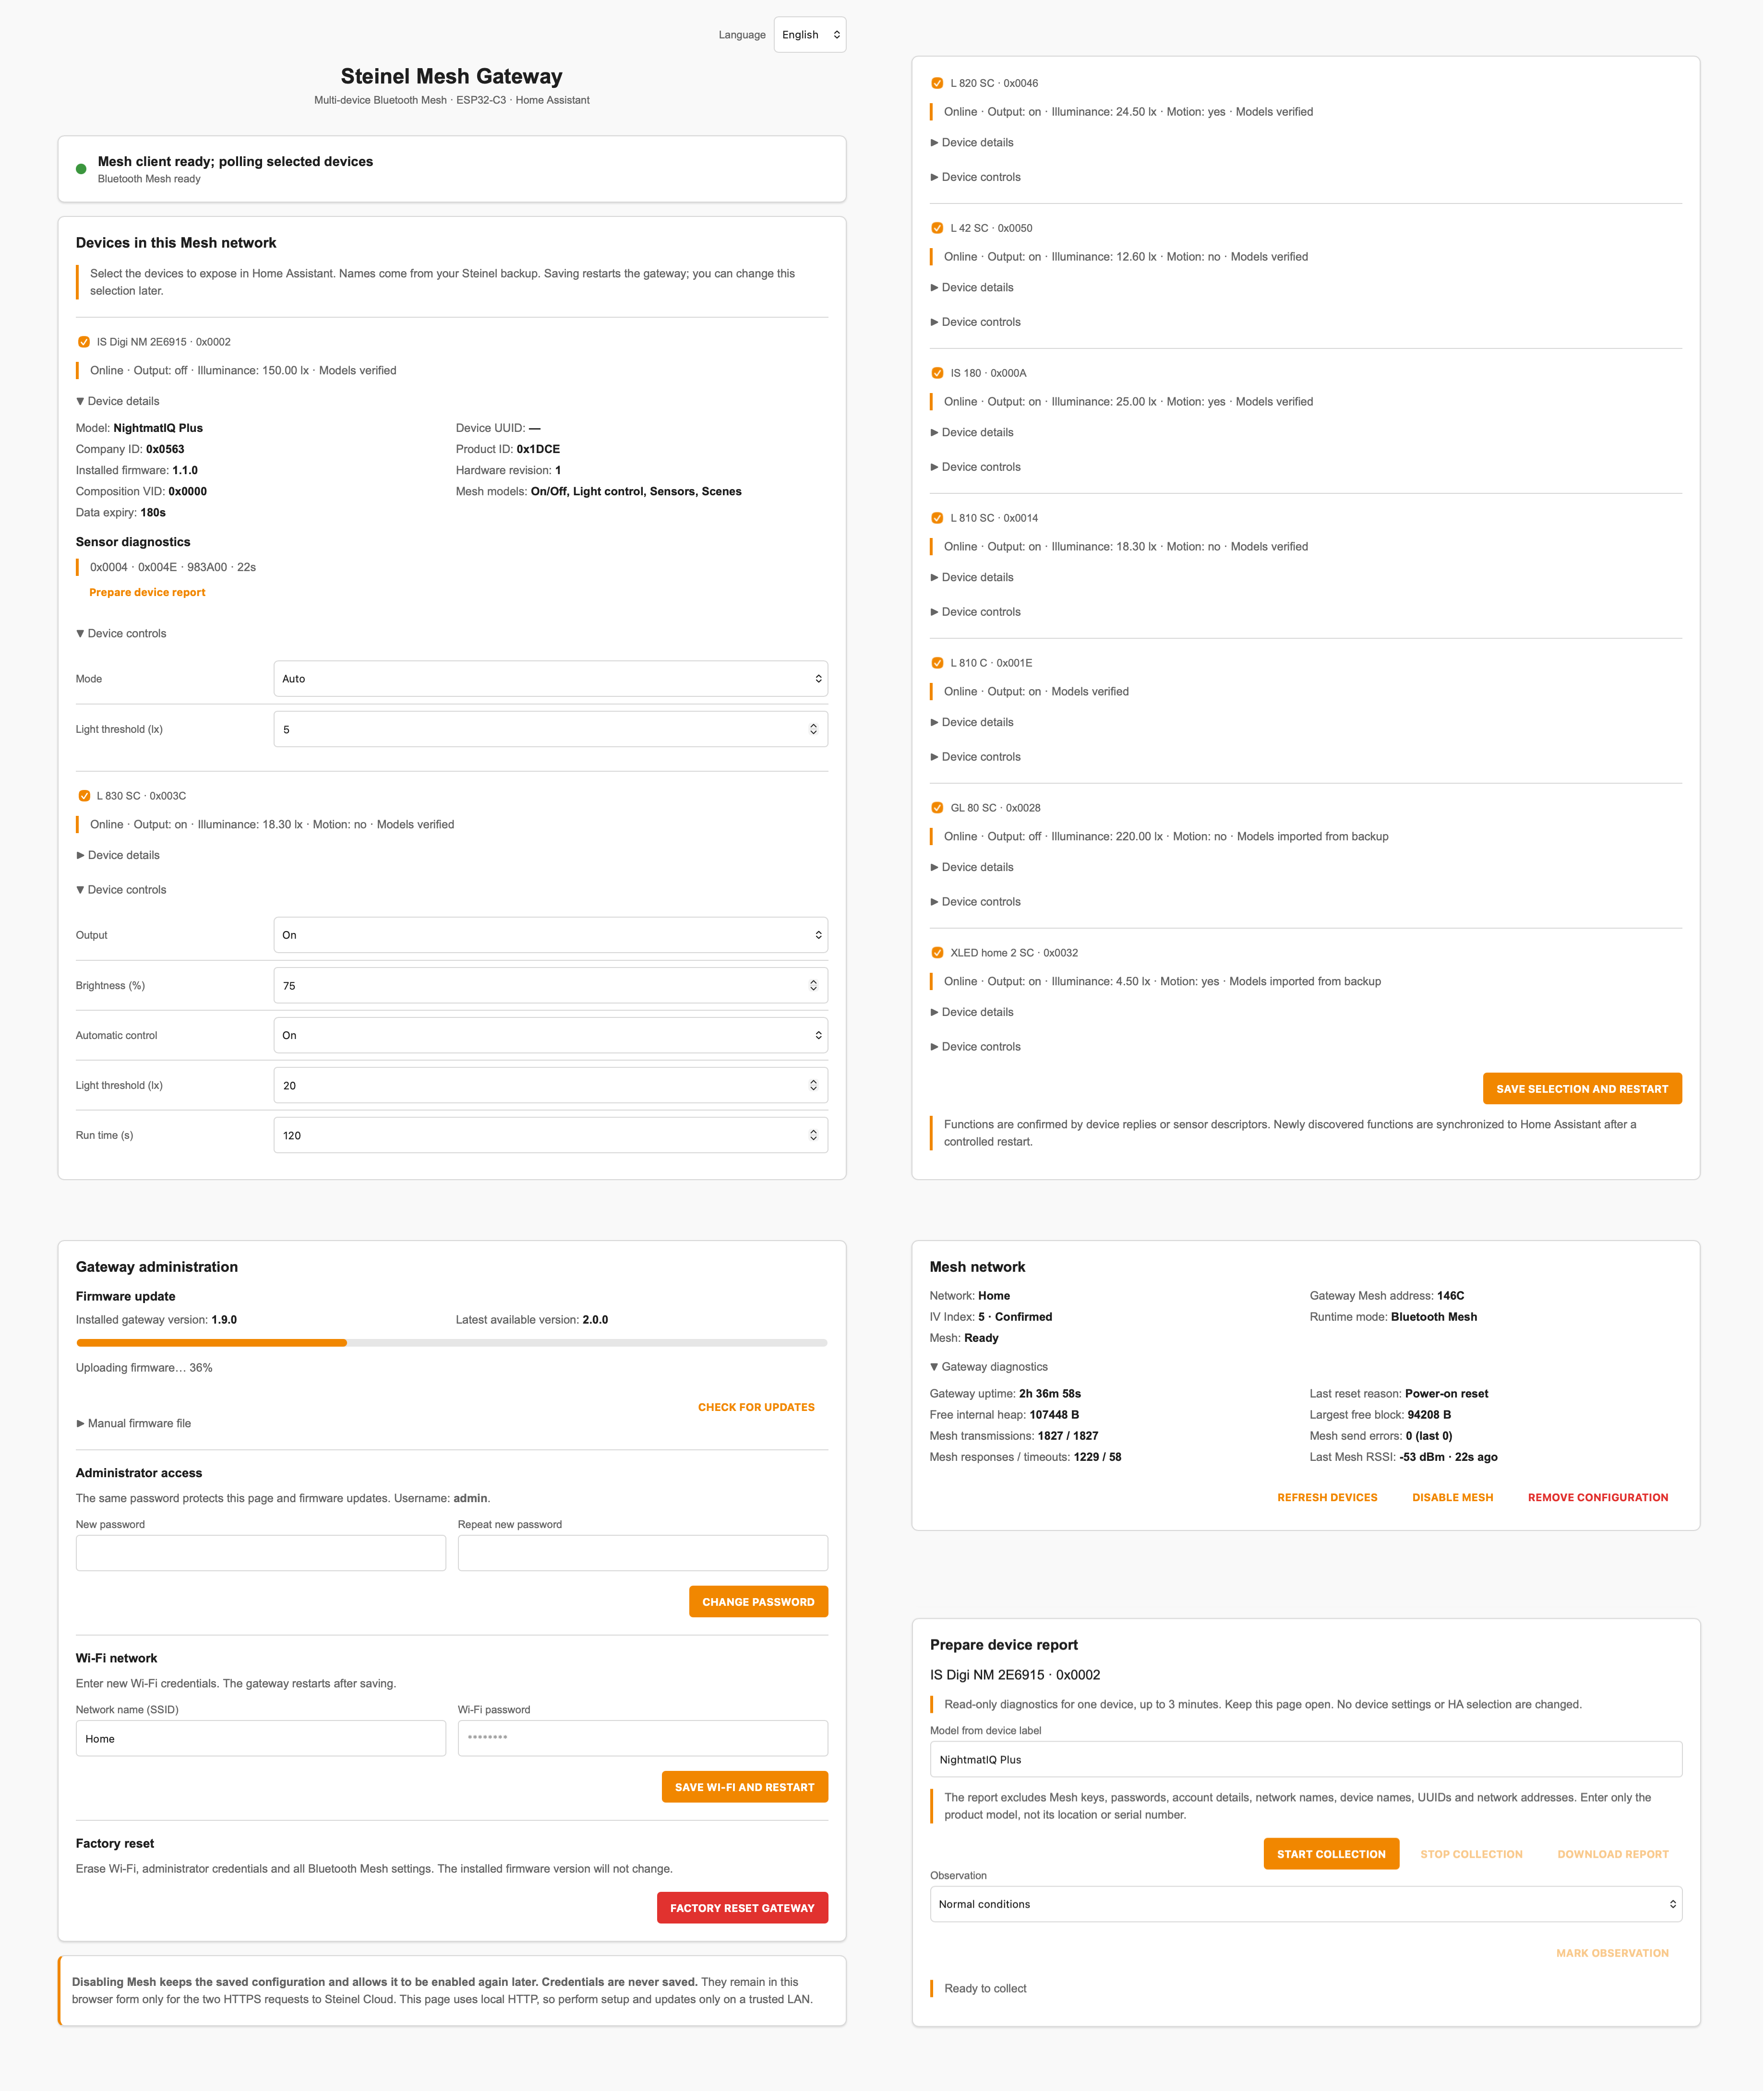Open the Automatic control dropdown
The image size is (1764, 2091).
(x=550, y=1035)
